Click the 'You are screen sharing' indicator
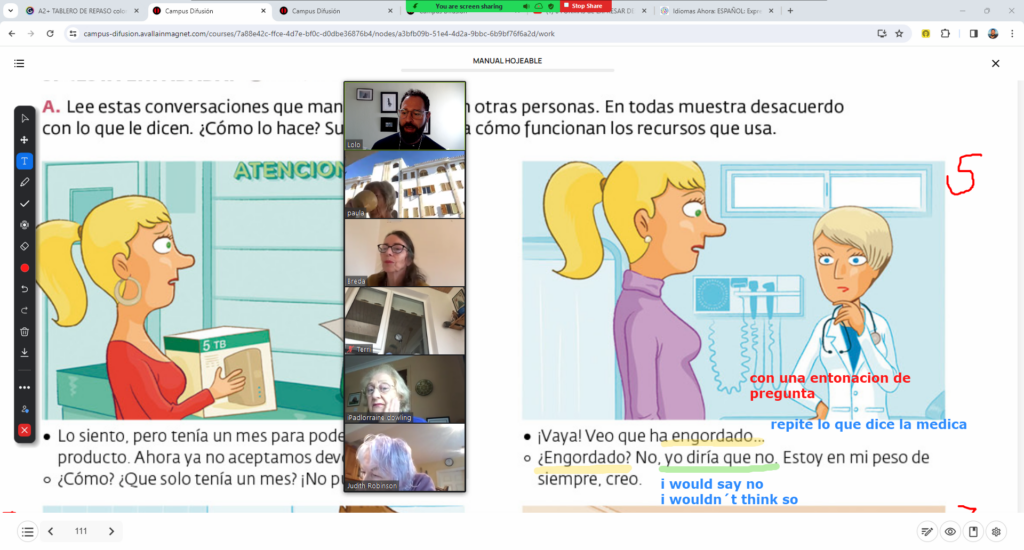1024x550 pixels. click(469, 6)
